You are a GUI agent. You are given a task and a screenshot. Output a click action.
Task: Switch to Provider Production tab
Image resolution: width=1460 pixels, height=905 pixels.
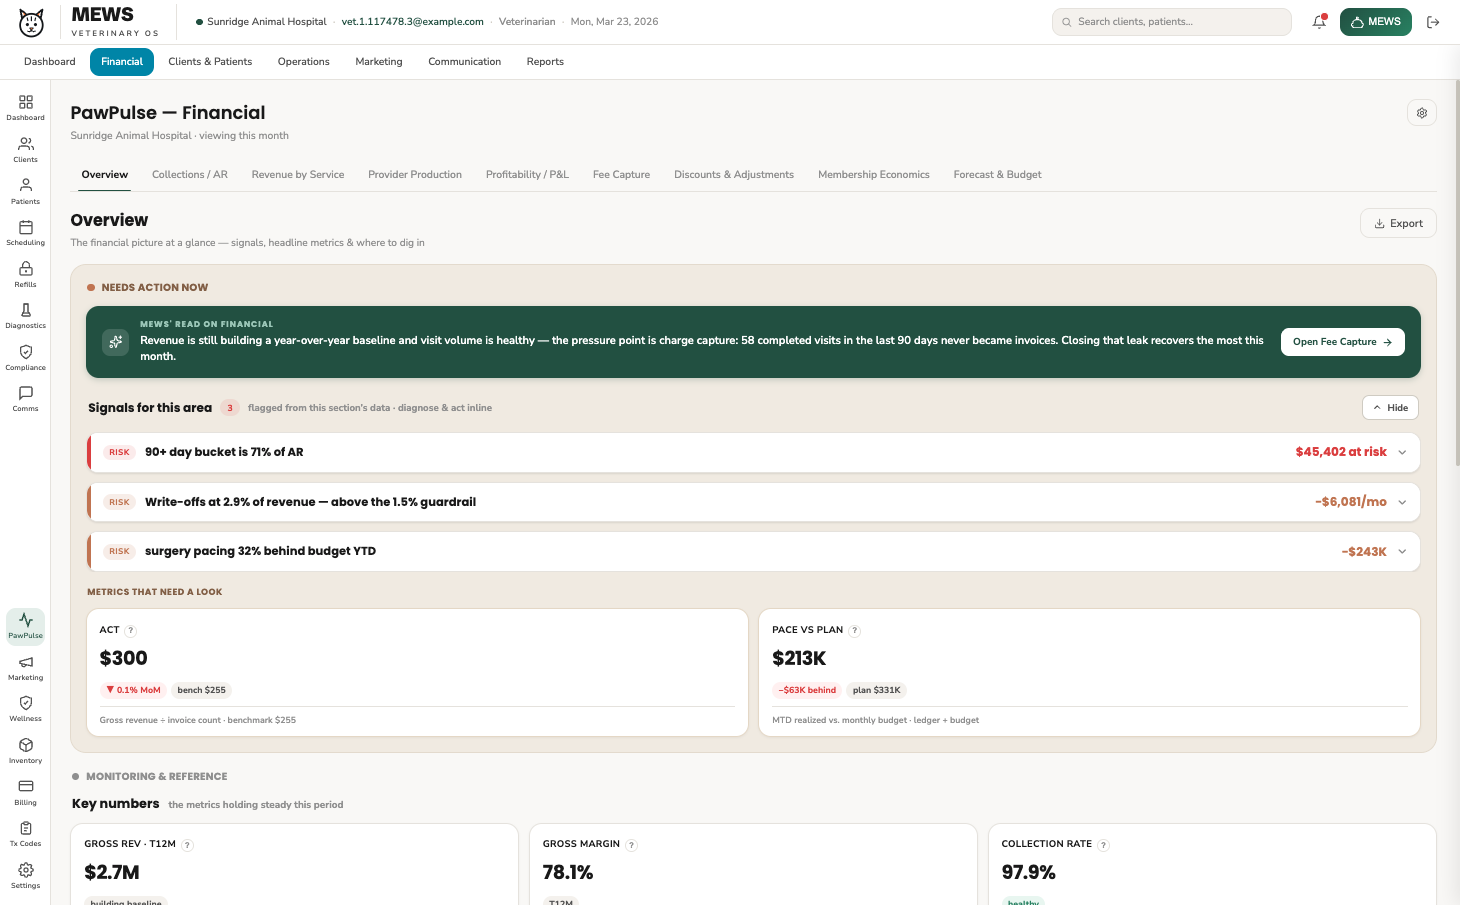tap(415, 175)
